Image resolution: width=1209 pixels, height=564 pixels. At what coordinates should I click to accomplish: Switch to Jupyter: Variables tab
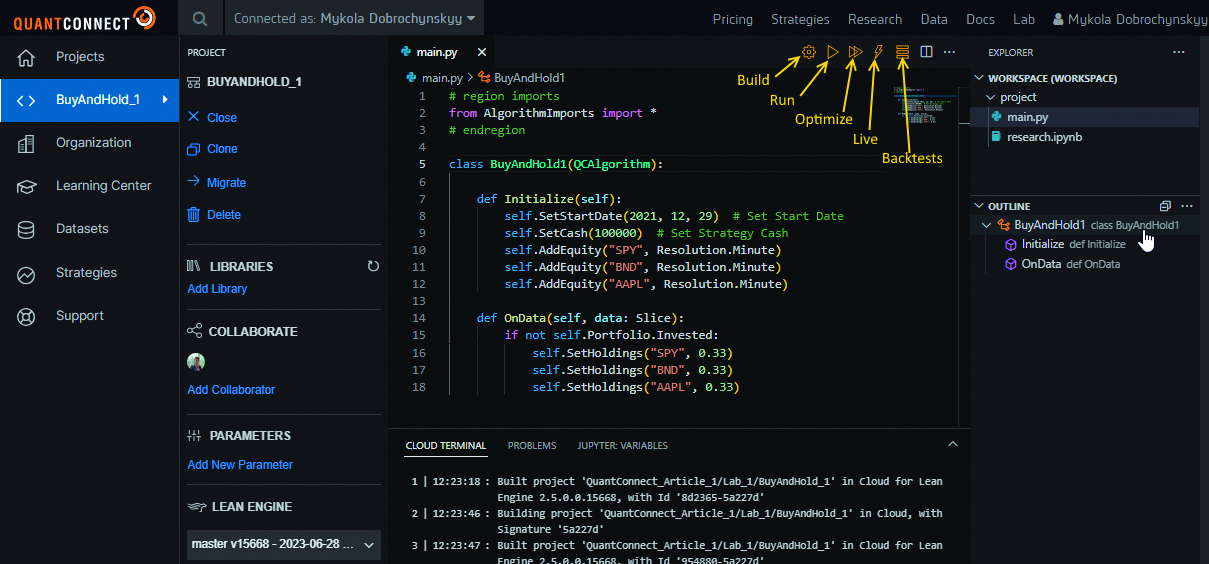[622, 446]
